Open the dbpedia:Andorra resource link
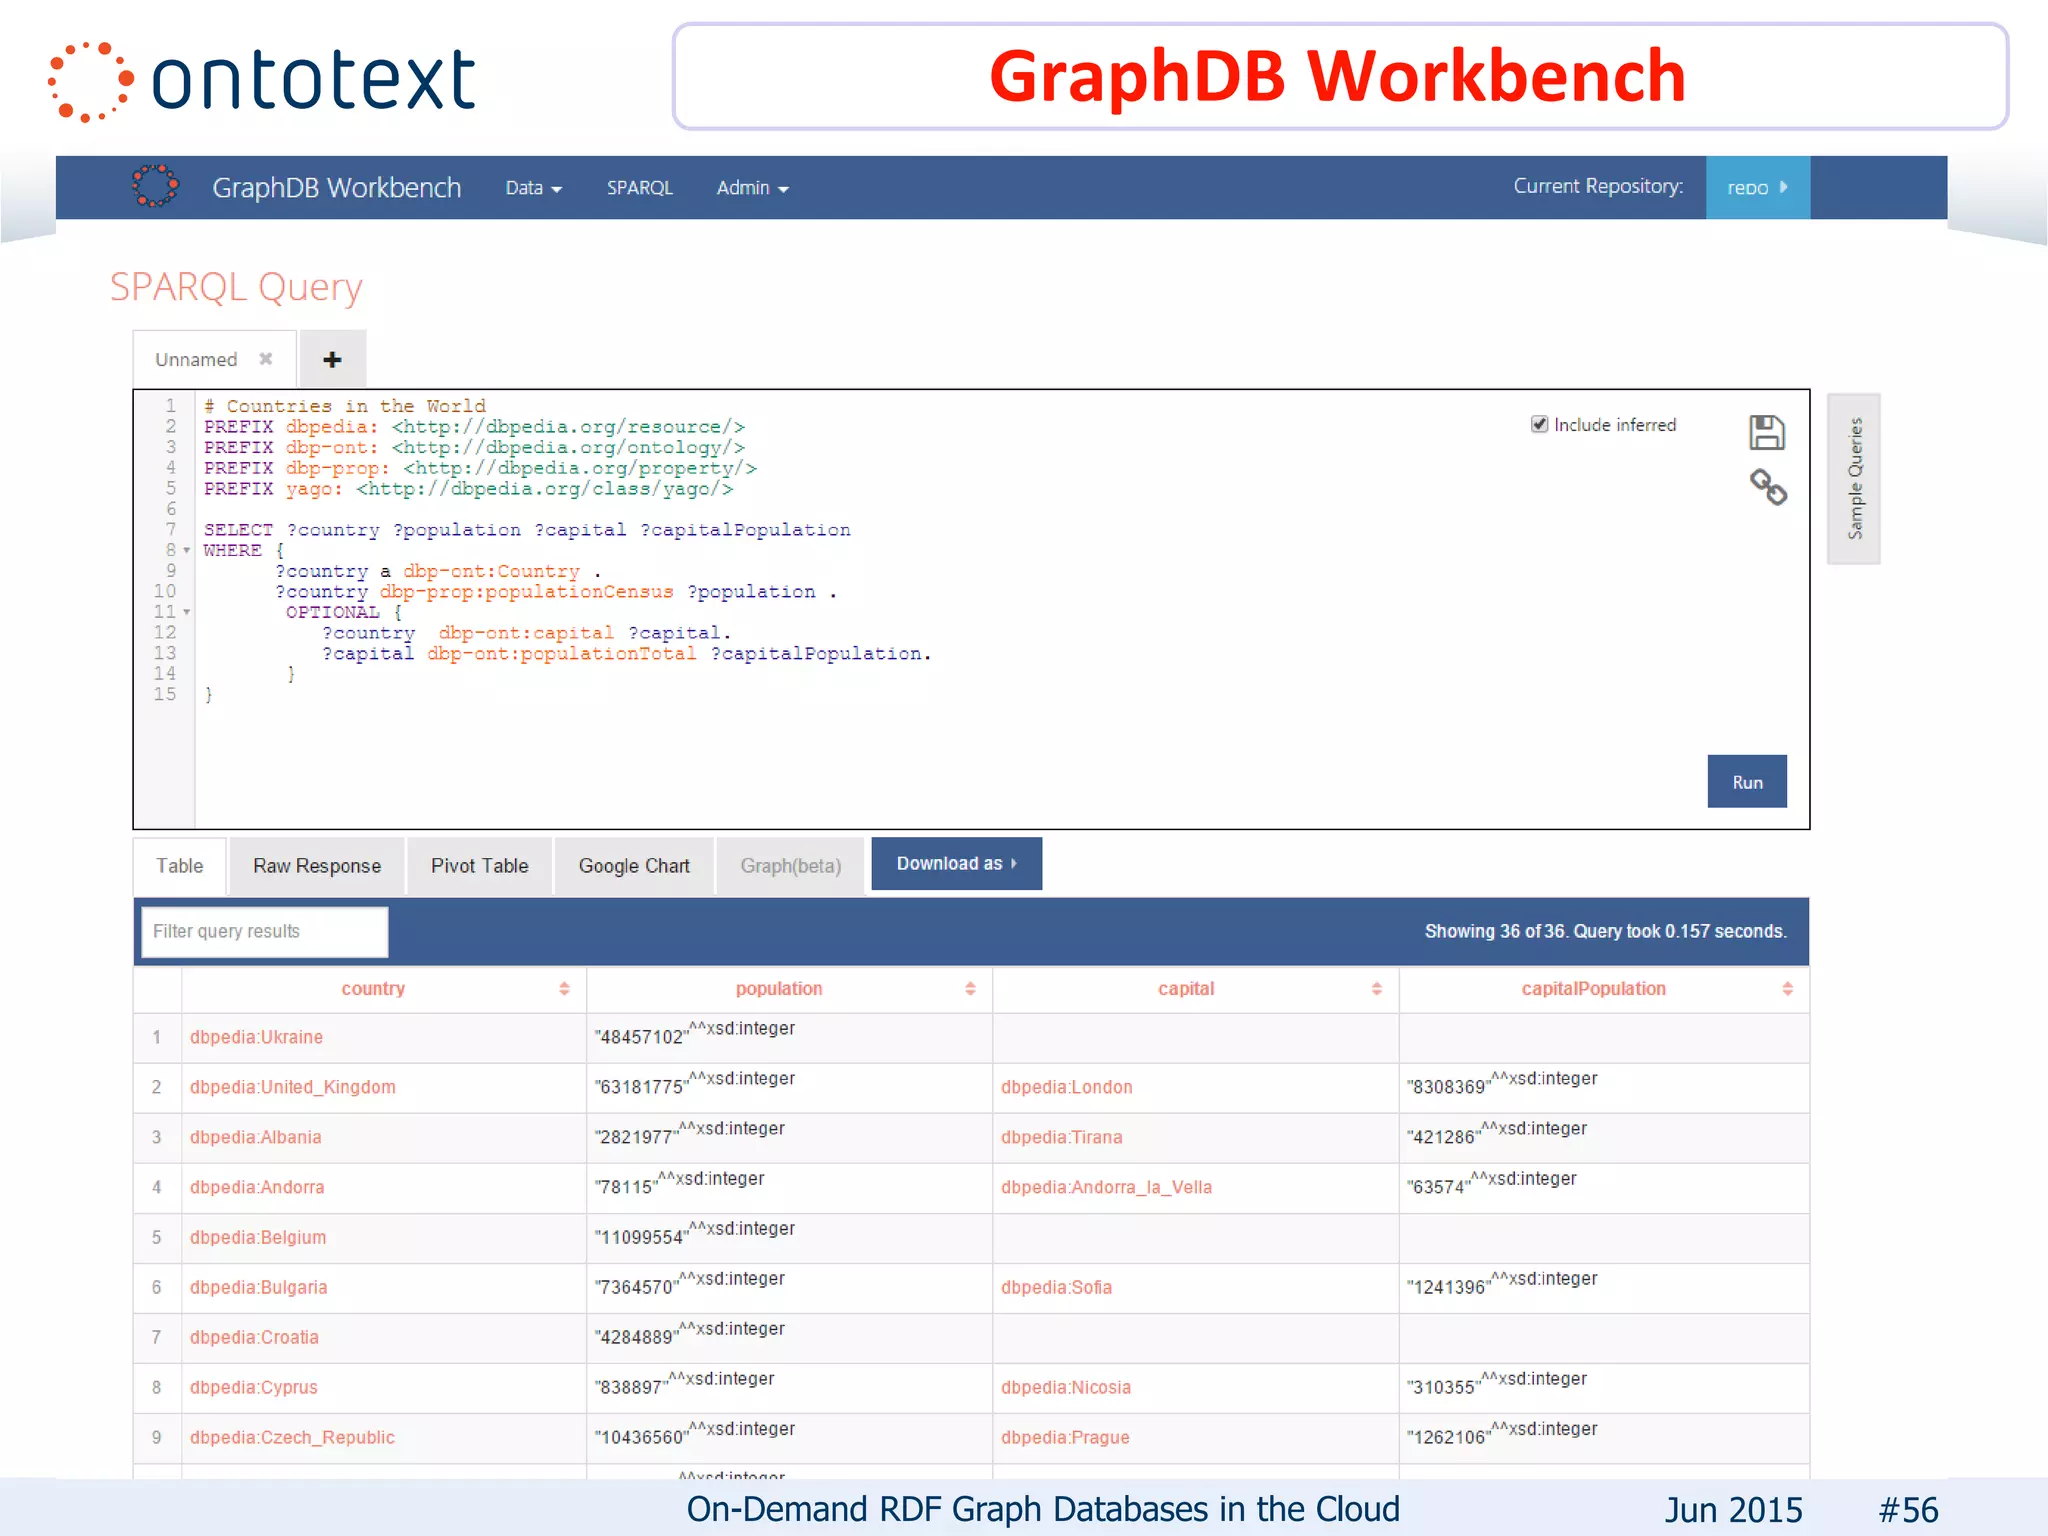The width and height of the screenshot is (2048, 1536). pos(257,1187)
